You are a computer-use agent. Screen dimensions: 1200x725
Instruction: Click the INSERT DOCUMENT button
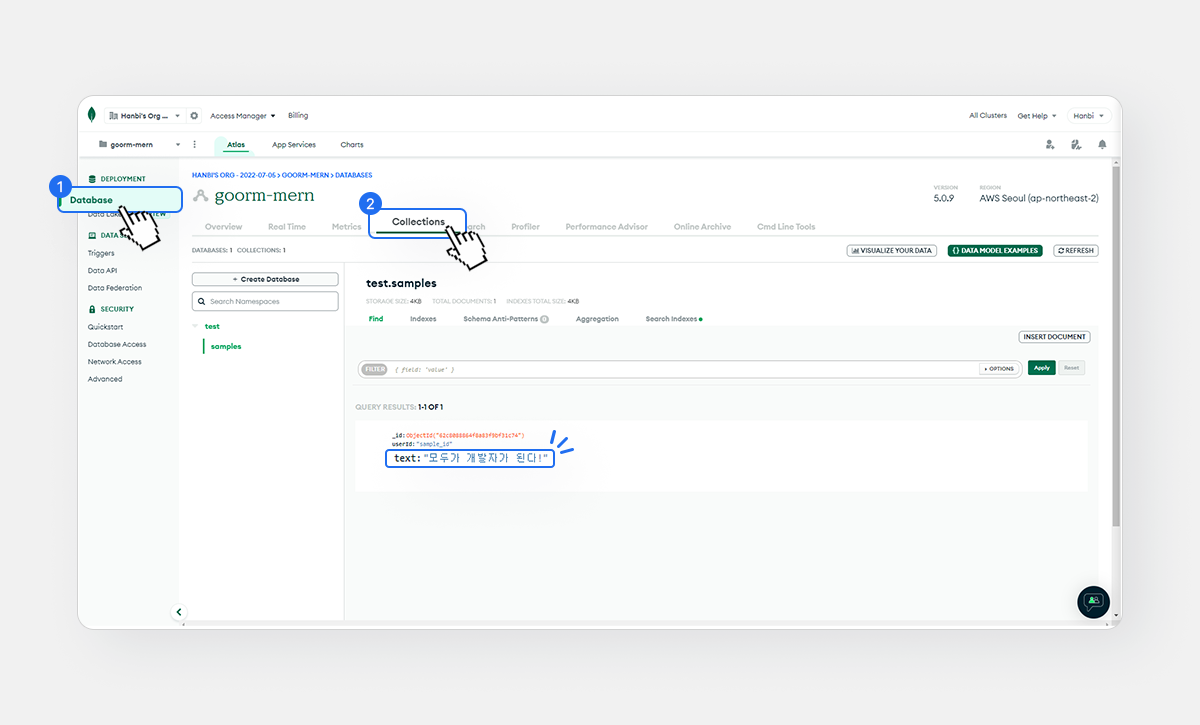click(1054, 337)
